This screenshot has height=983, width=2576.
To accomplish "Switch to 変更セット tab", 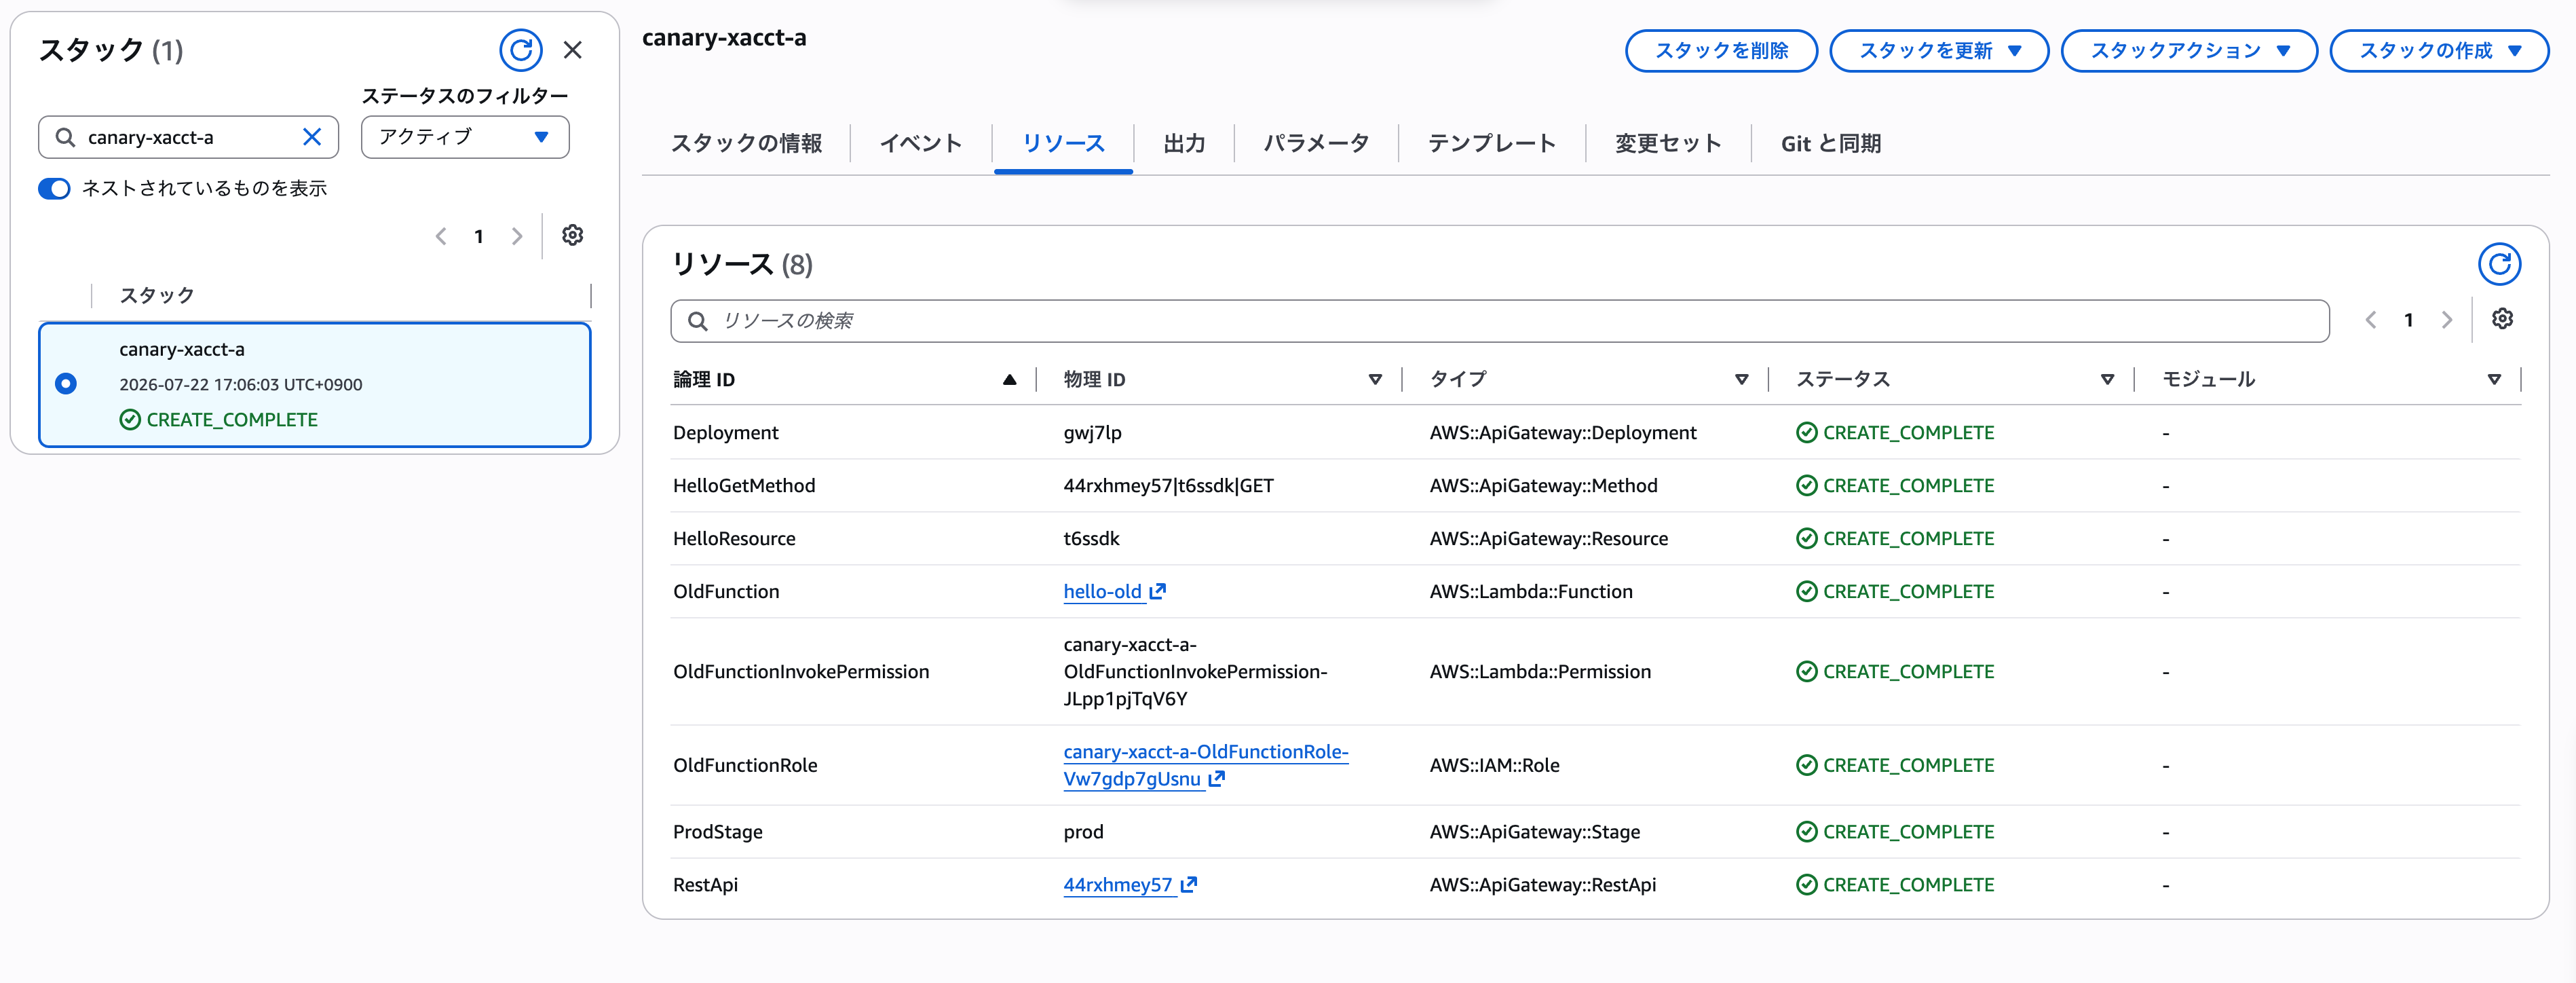I will [x=1668, y=143].
